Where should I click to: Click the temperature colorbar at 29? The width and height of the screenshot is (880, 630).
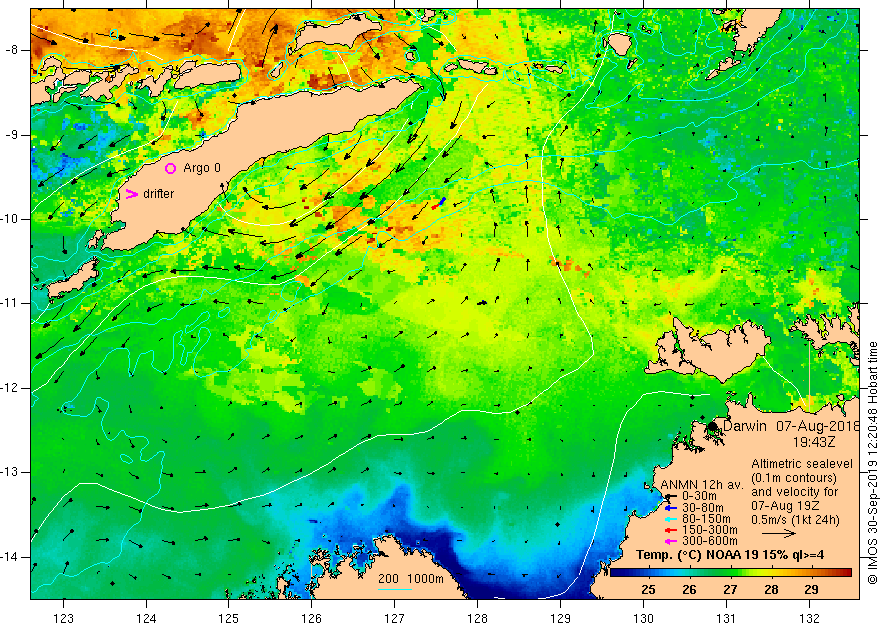[811, 572]
